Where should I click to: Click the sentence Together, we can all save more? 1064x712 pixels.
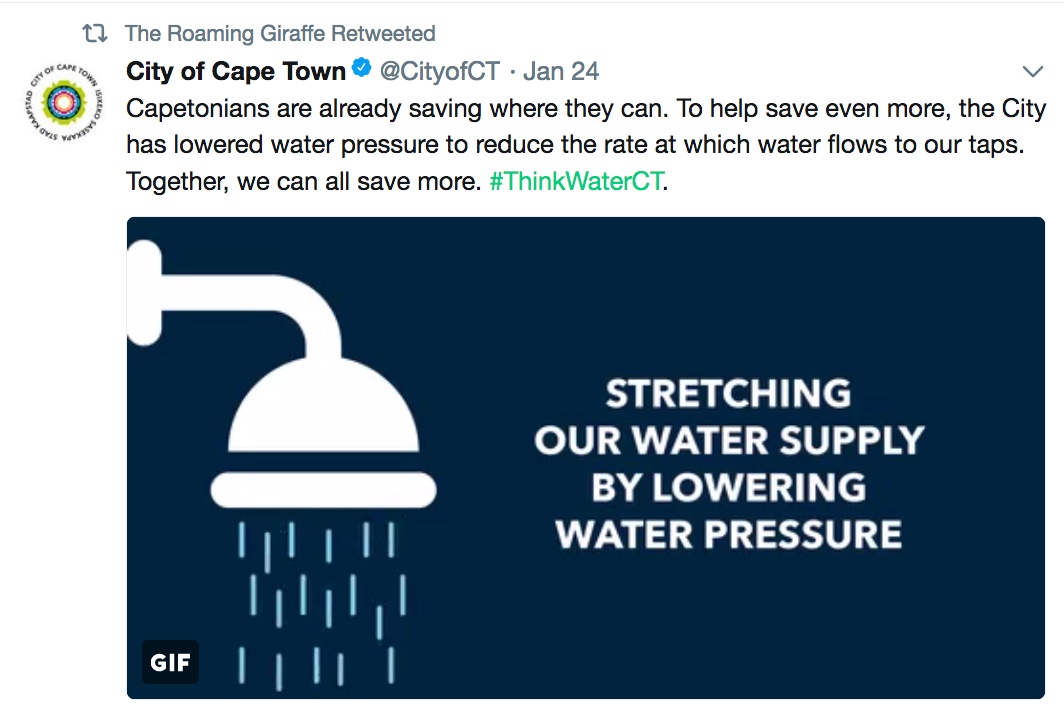tap(304, 181)
